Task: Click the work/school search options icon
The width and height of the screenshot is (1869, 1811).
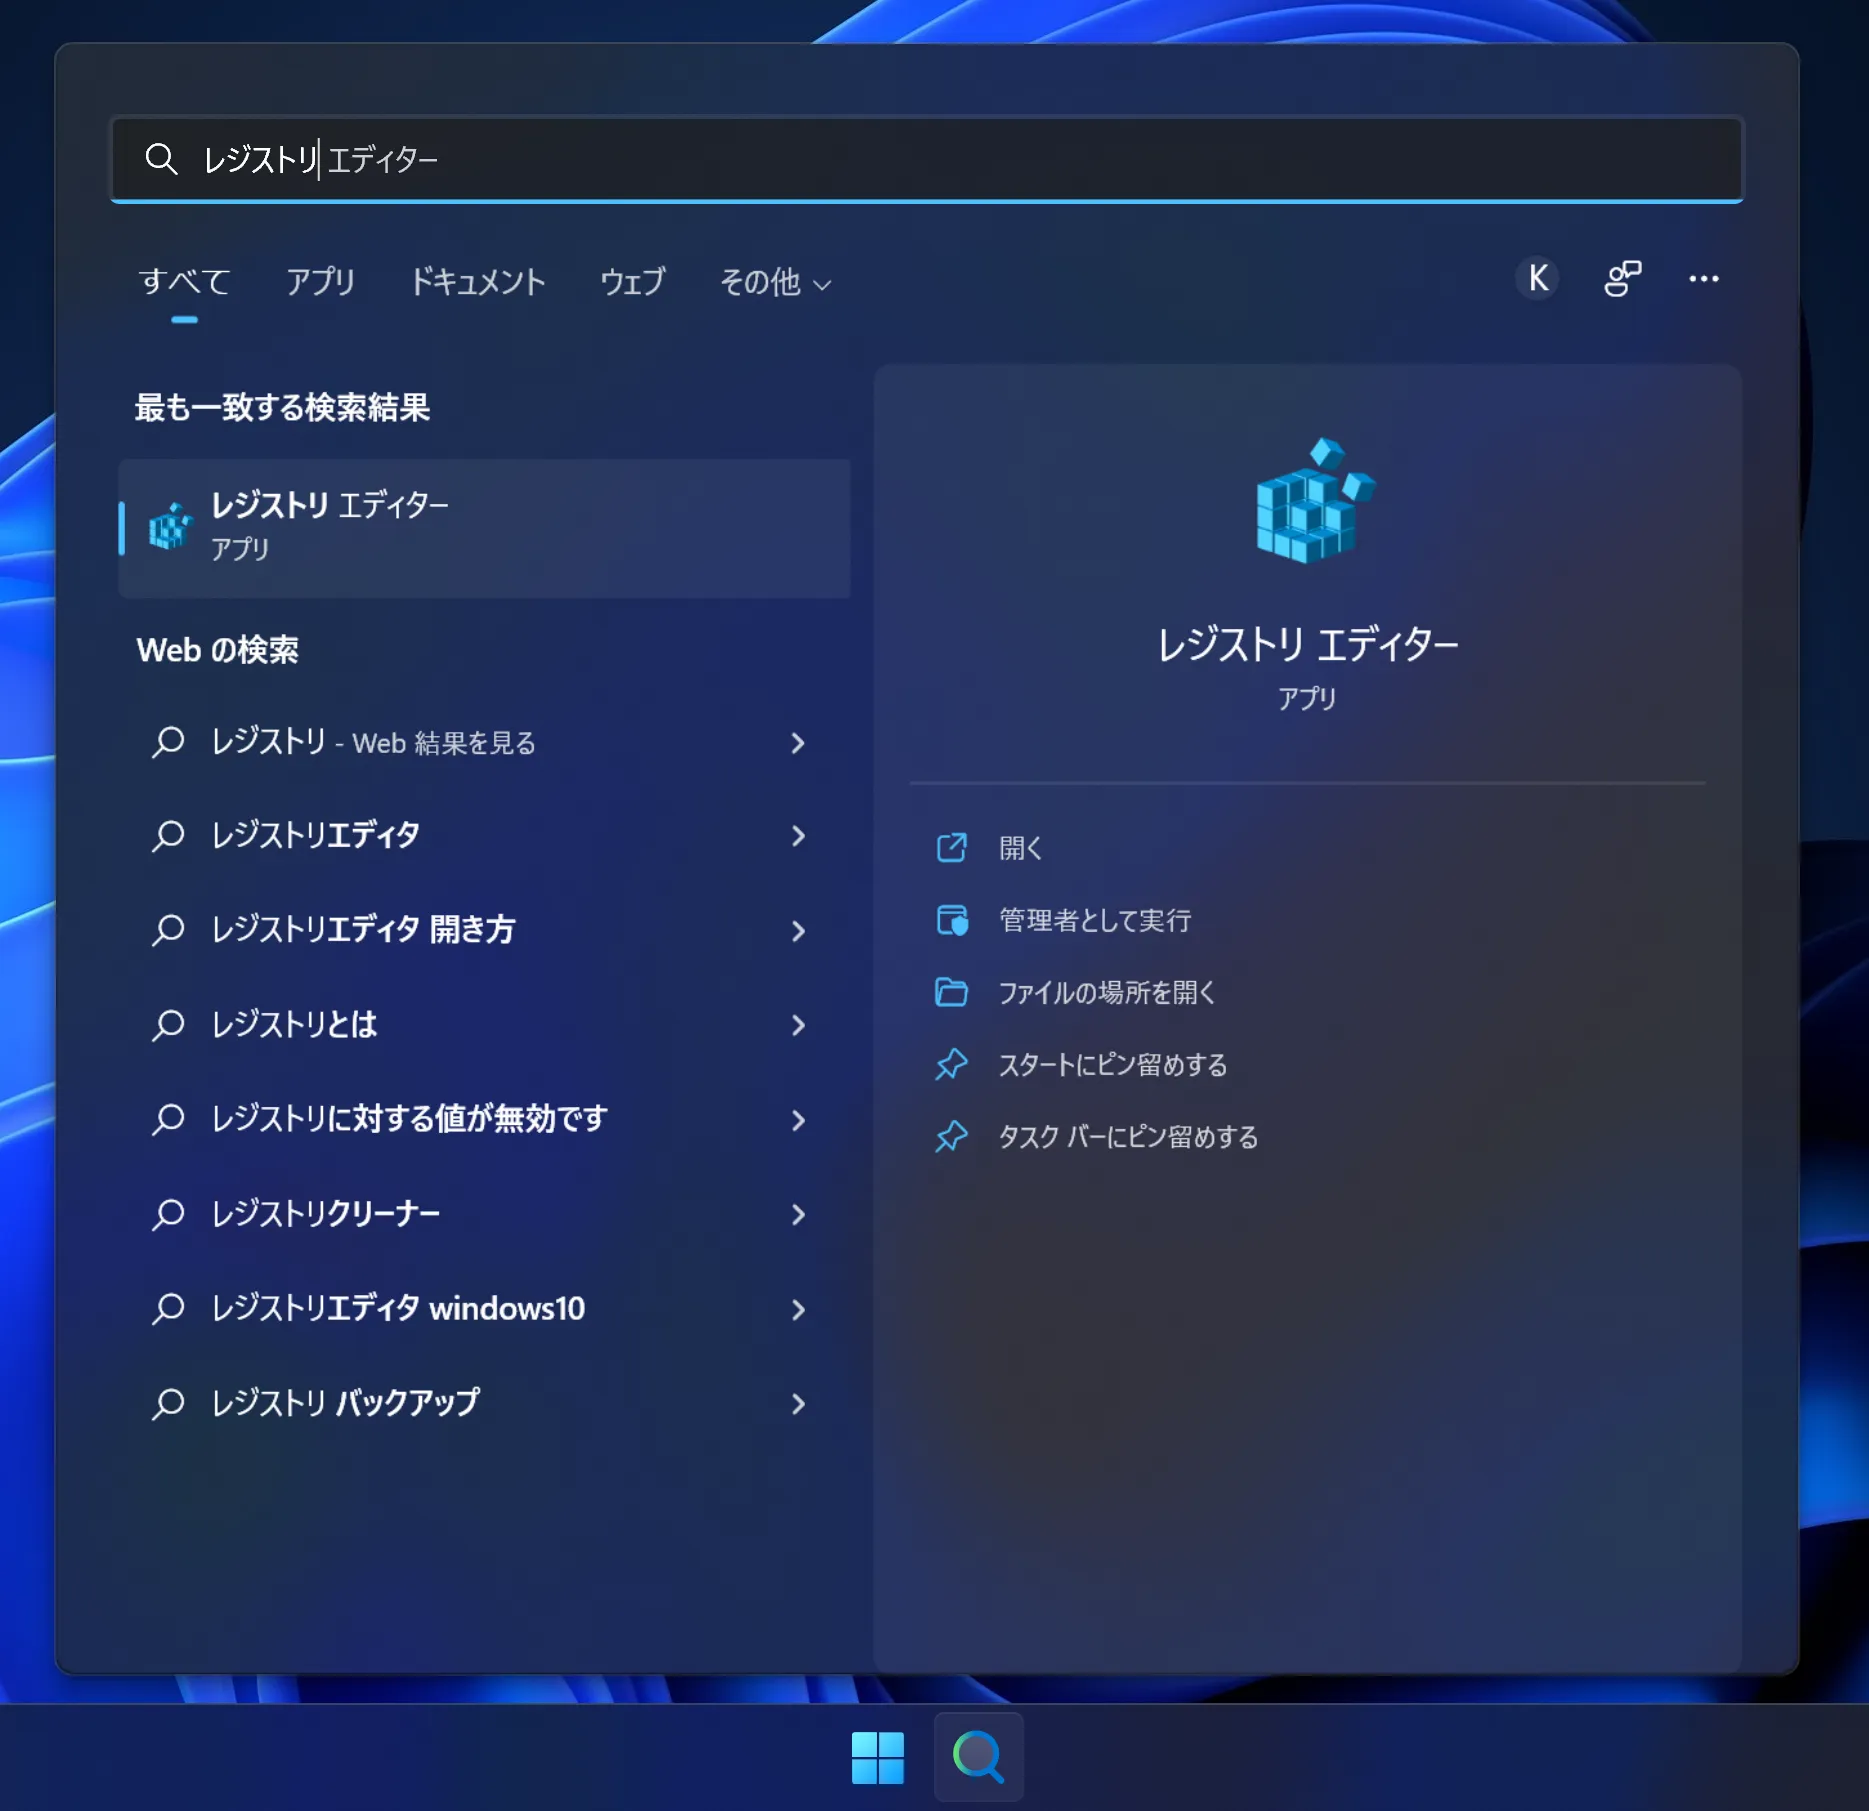Action: [1622, 279]
